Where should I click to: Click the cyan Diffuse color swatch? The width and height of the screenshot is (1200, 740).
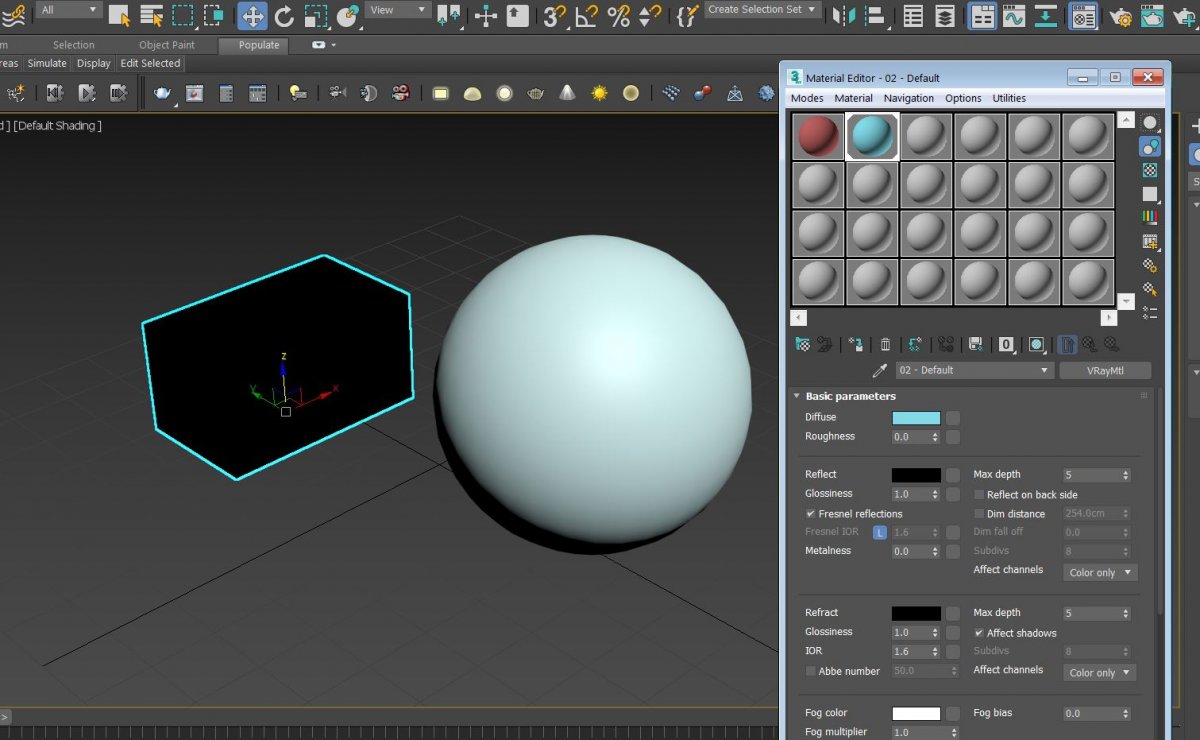(916, 418)
